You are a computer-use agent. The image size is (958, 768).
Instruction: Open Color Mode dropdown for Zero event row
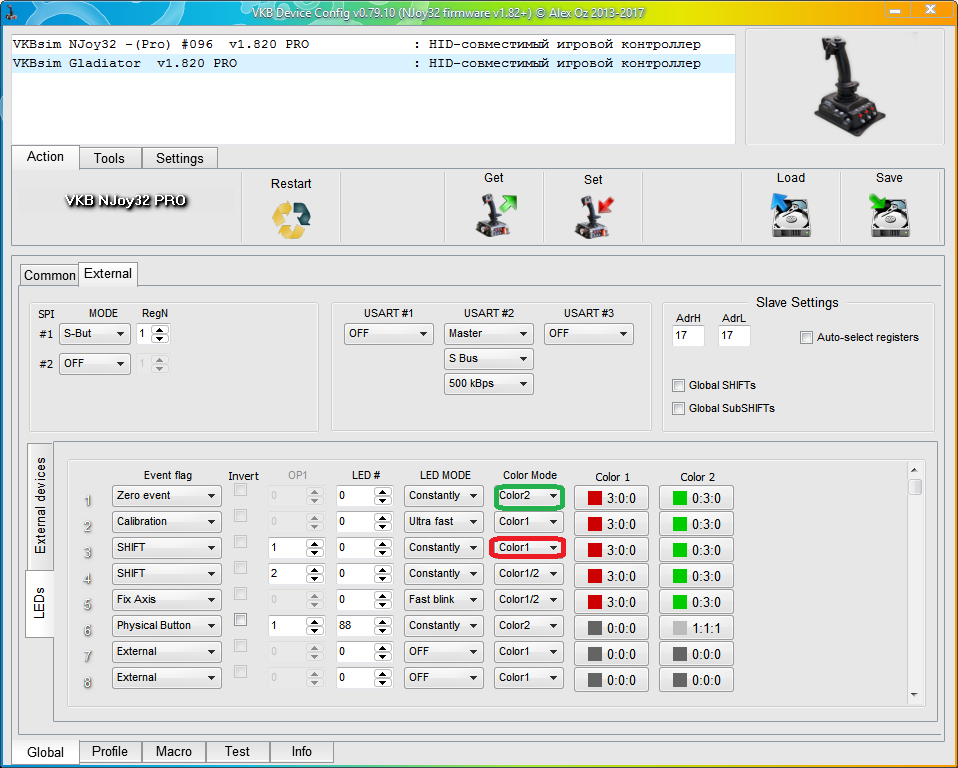[528, 496]
